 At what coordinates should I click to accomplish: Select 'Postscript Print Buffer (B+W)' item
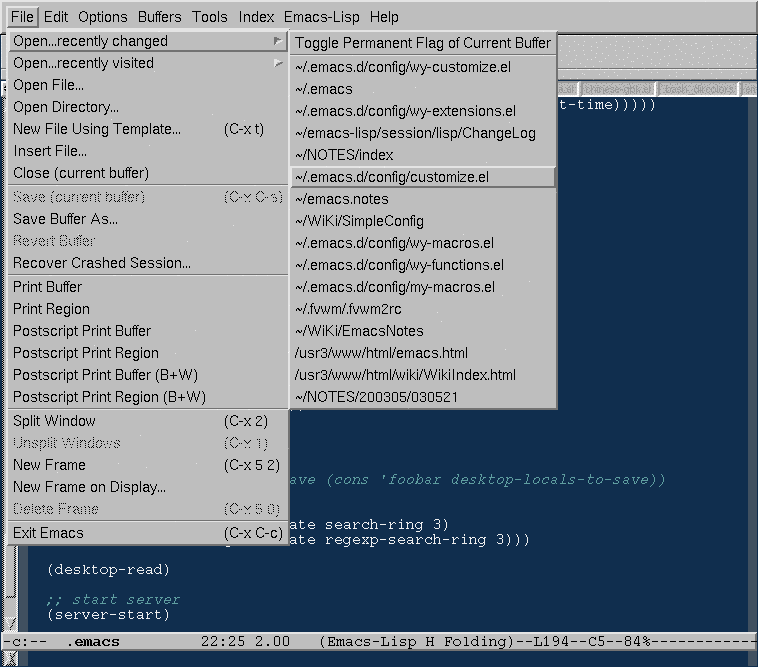pyautogui.click(x=105, y=375)
